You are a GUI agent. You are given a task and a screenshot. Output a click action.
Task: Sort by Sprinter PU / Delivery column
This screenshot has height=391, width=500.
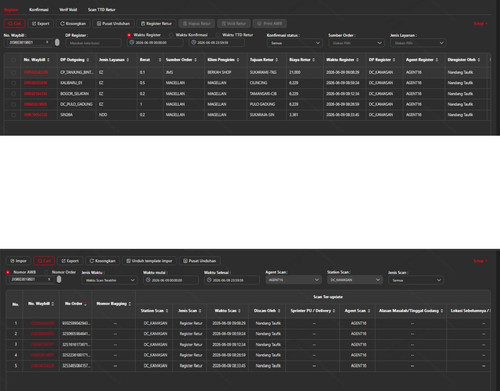[334, 311]
